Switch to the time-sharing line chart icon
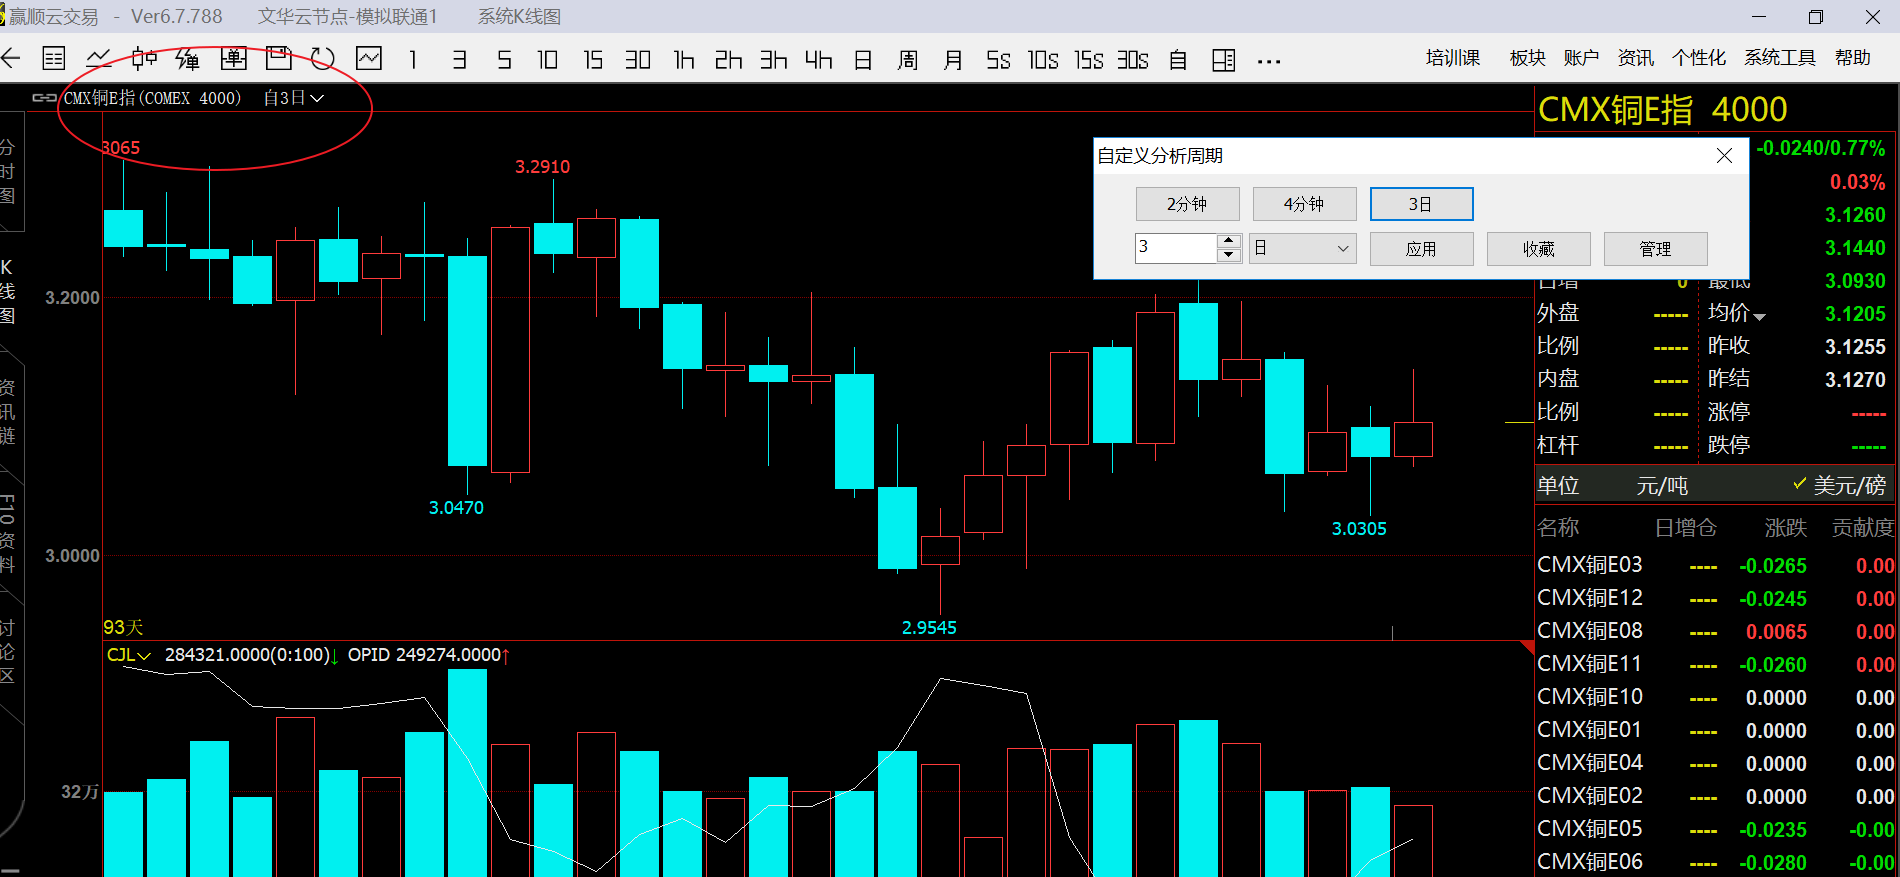Screen dimensions: 1900x877 pyautogui.click(x=99, y=59)
